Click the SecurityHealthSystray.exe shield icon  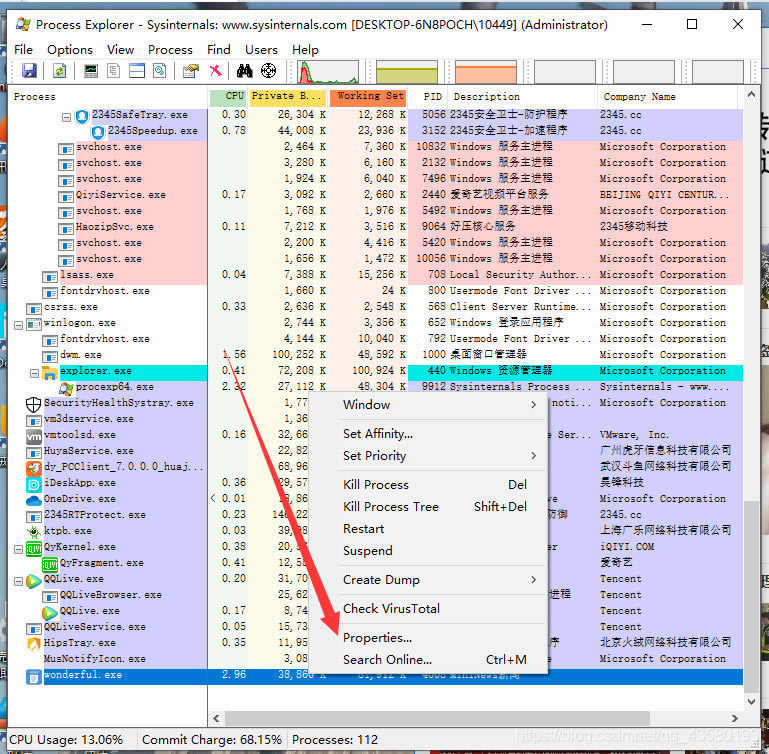(33, 404)
